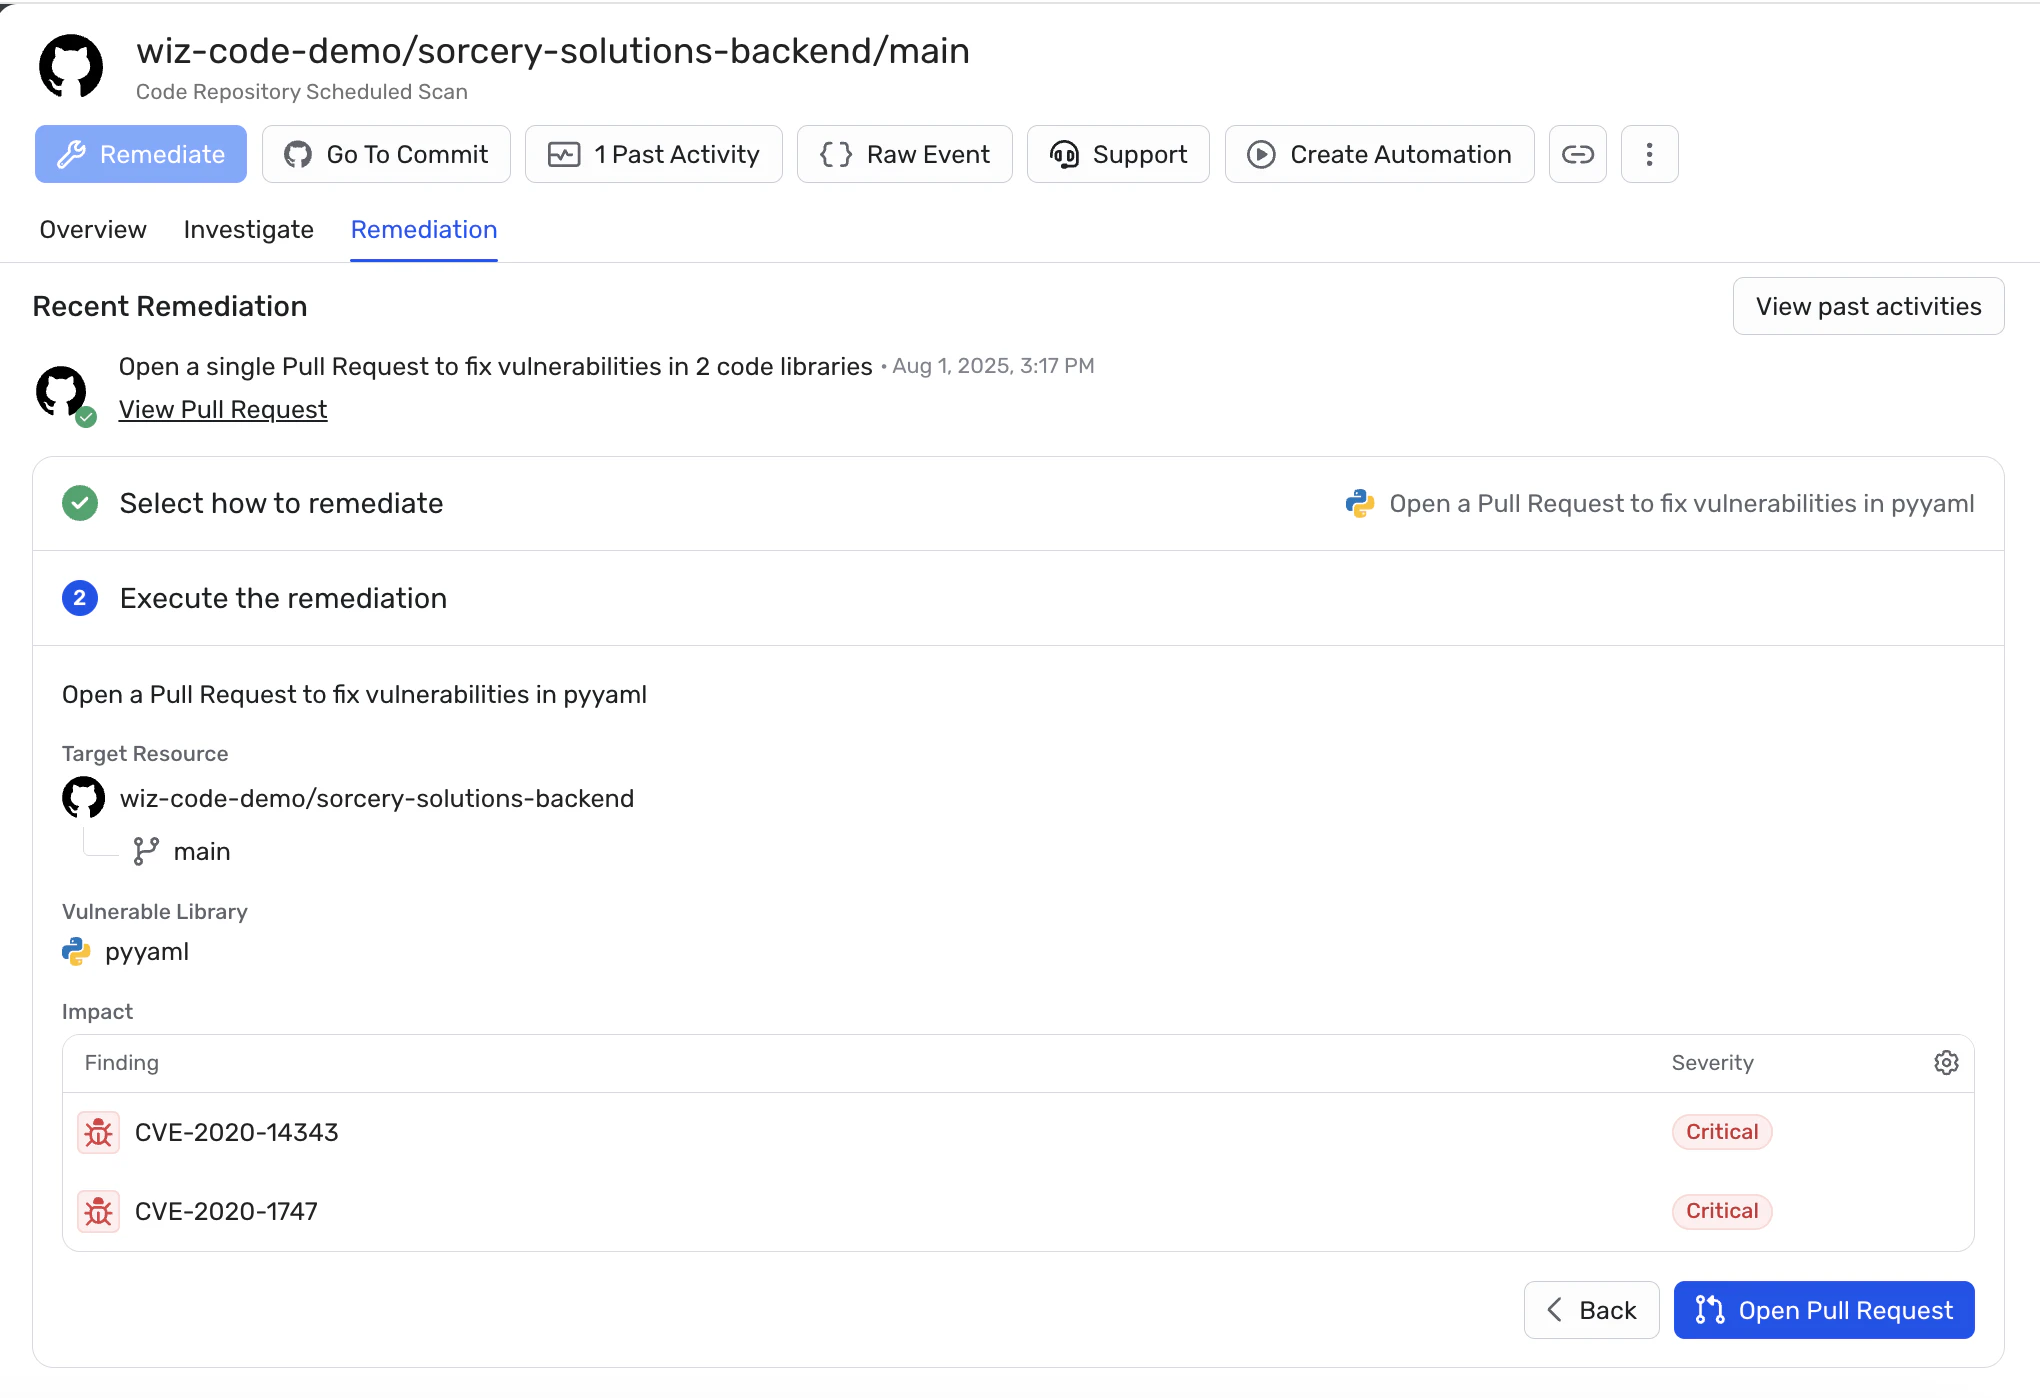2040x1398 pixels.
Task: Click the chevron arrow in the Back button
Action: click(x=1554, y=1310)
